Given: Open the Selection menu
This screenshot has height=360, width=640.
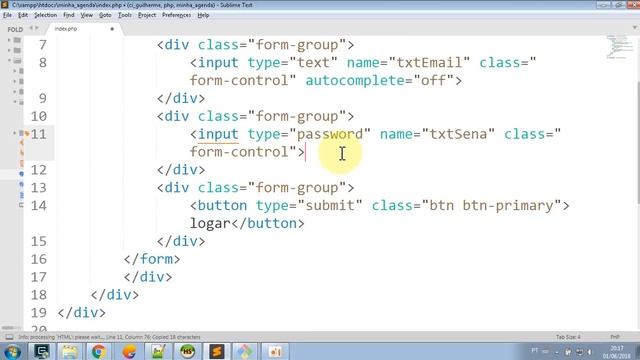Looking at the screenshot, I should click(45, 15).
